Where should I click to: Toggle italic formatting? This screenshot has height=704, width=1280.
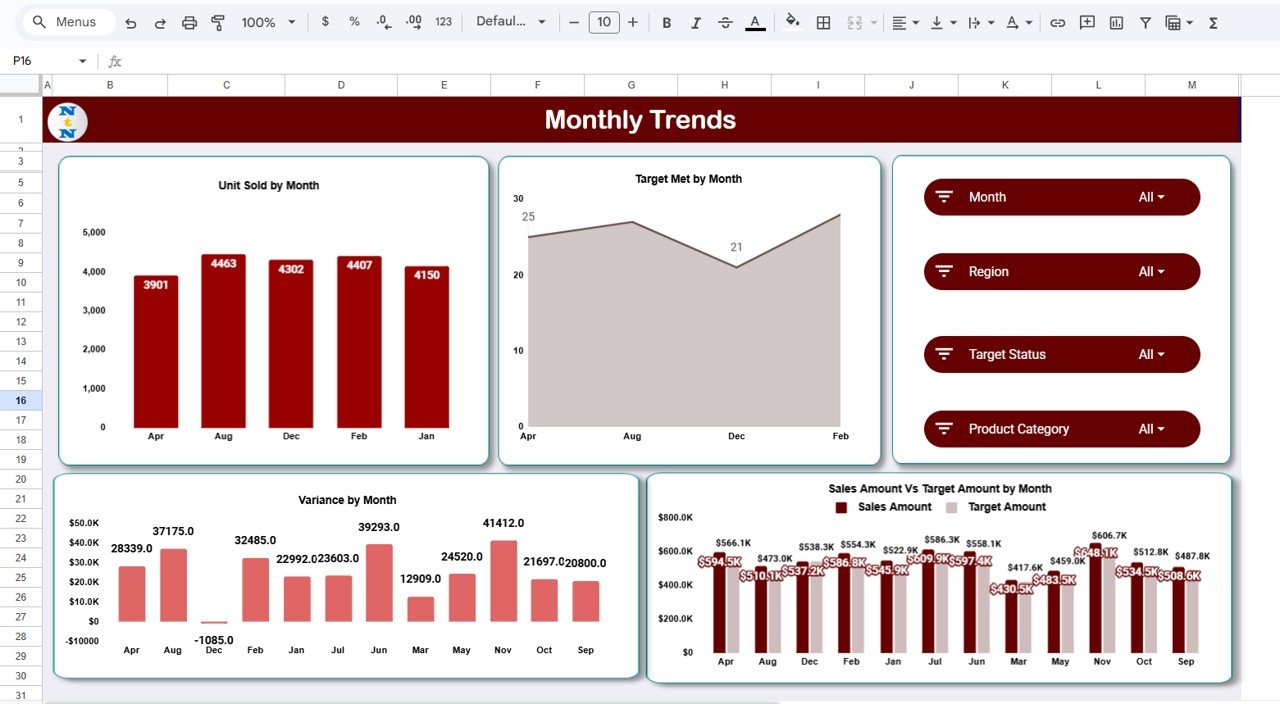click(696, 22)
